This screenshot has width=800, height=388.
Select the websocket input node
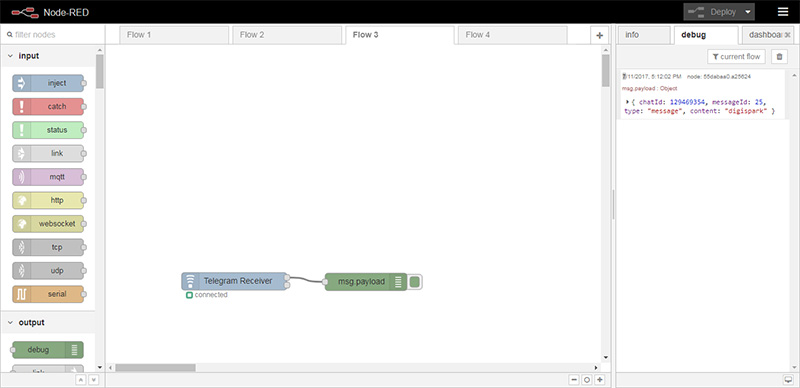point(48,224)
